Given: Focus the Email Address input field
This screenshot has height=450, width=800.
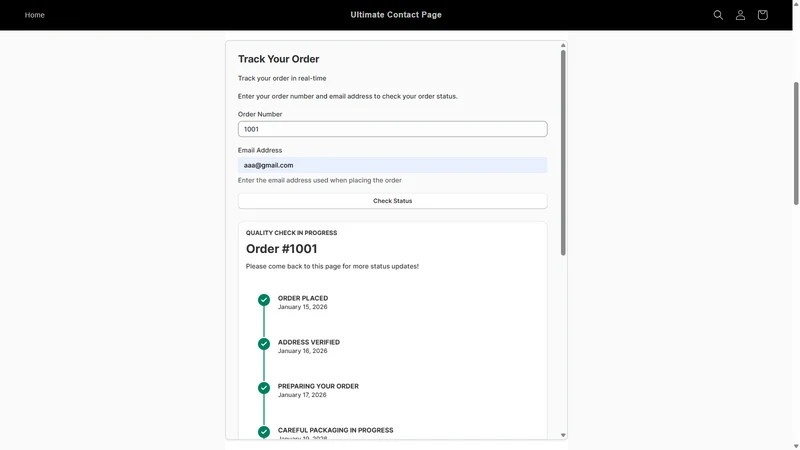Looking at the screenshot, I should click(x=392, y=165).
